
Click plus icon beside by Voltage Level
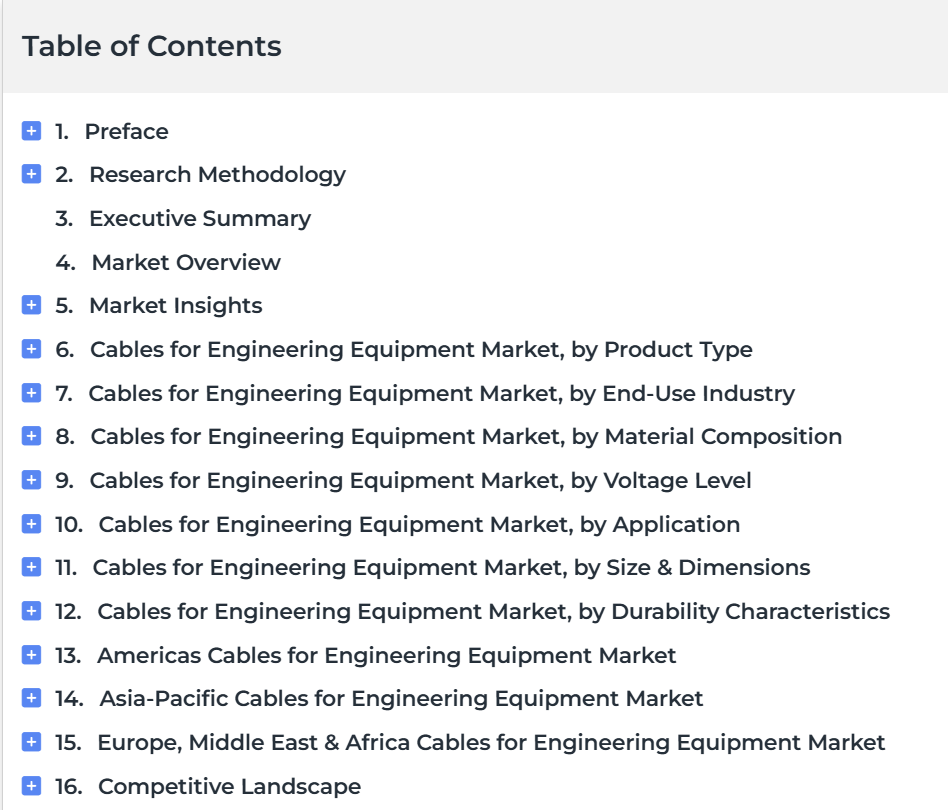click(x=31, y=480)
